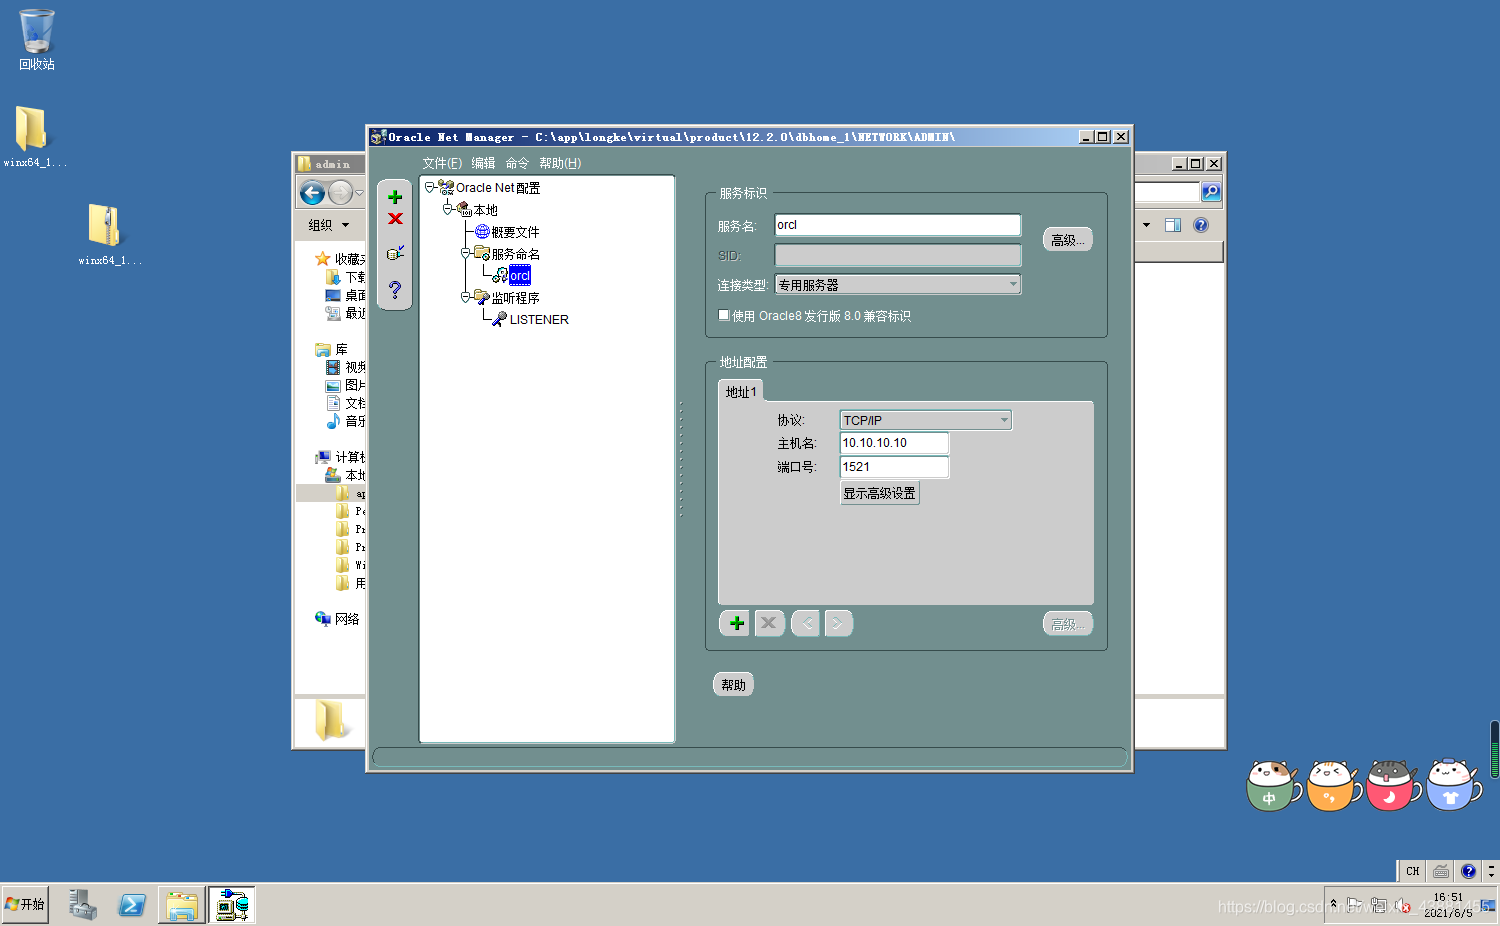The image size is (1500, 926).
Task: Open the Explorer view options dropdown arrow
Action: 1146,225
